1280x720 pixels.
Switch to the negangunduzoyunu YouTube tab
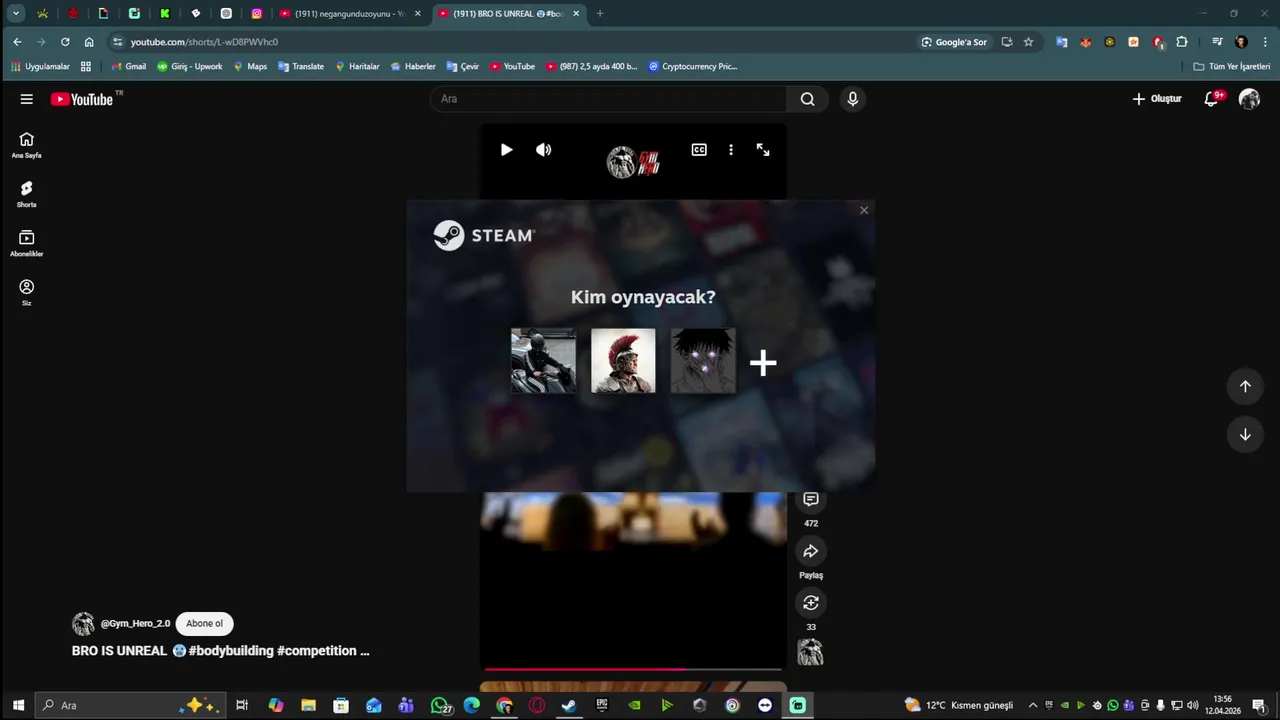pyautogui.click(x=350, y=14)
